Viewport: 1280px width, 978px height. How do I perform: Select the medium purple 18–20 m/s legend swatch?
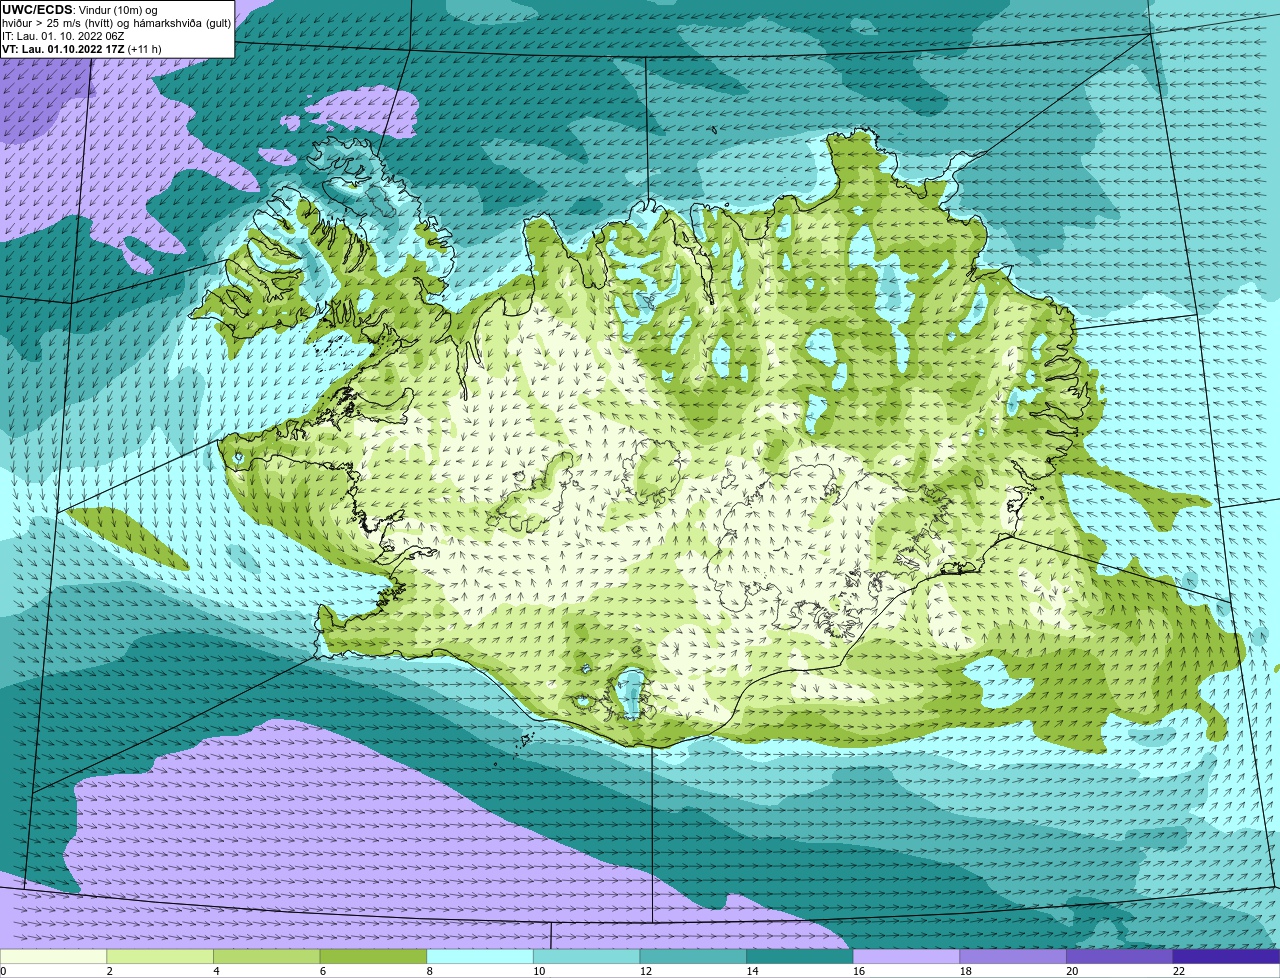1013,956
